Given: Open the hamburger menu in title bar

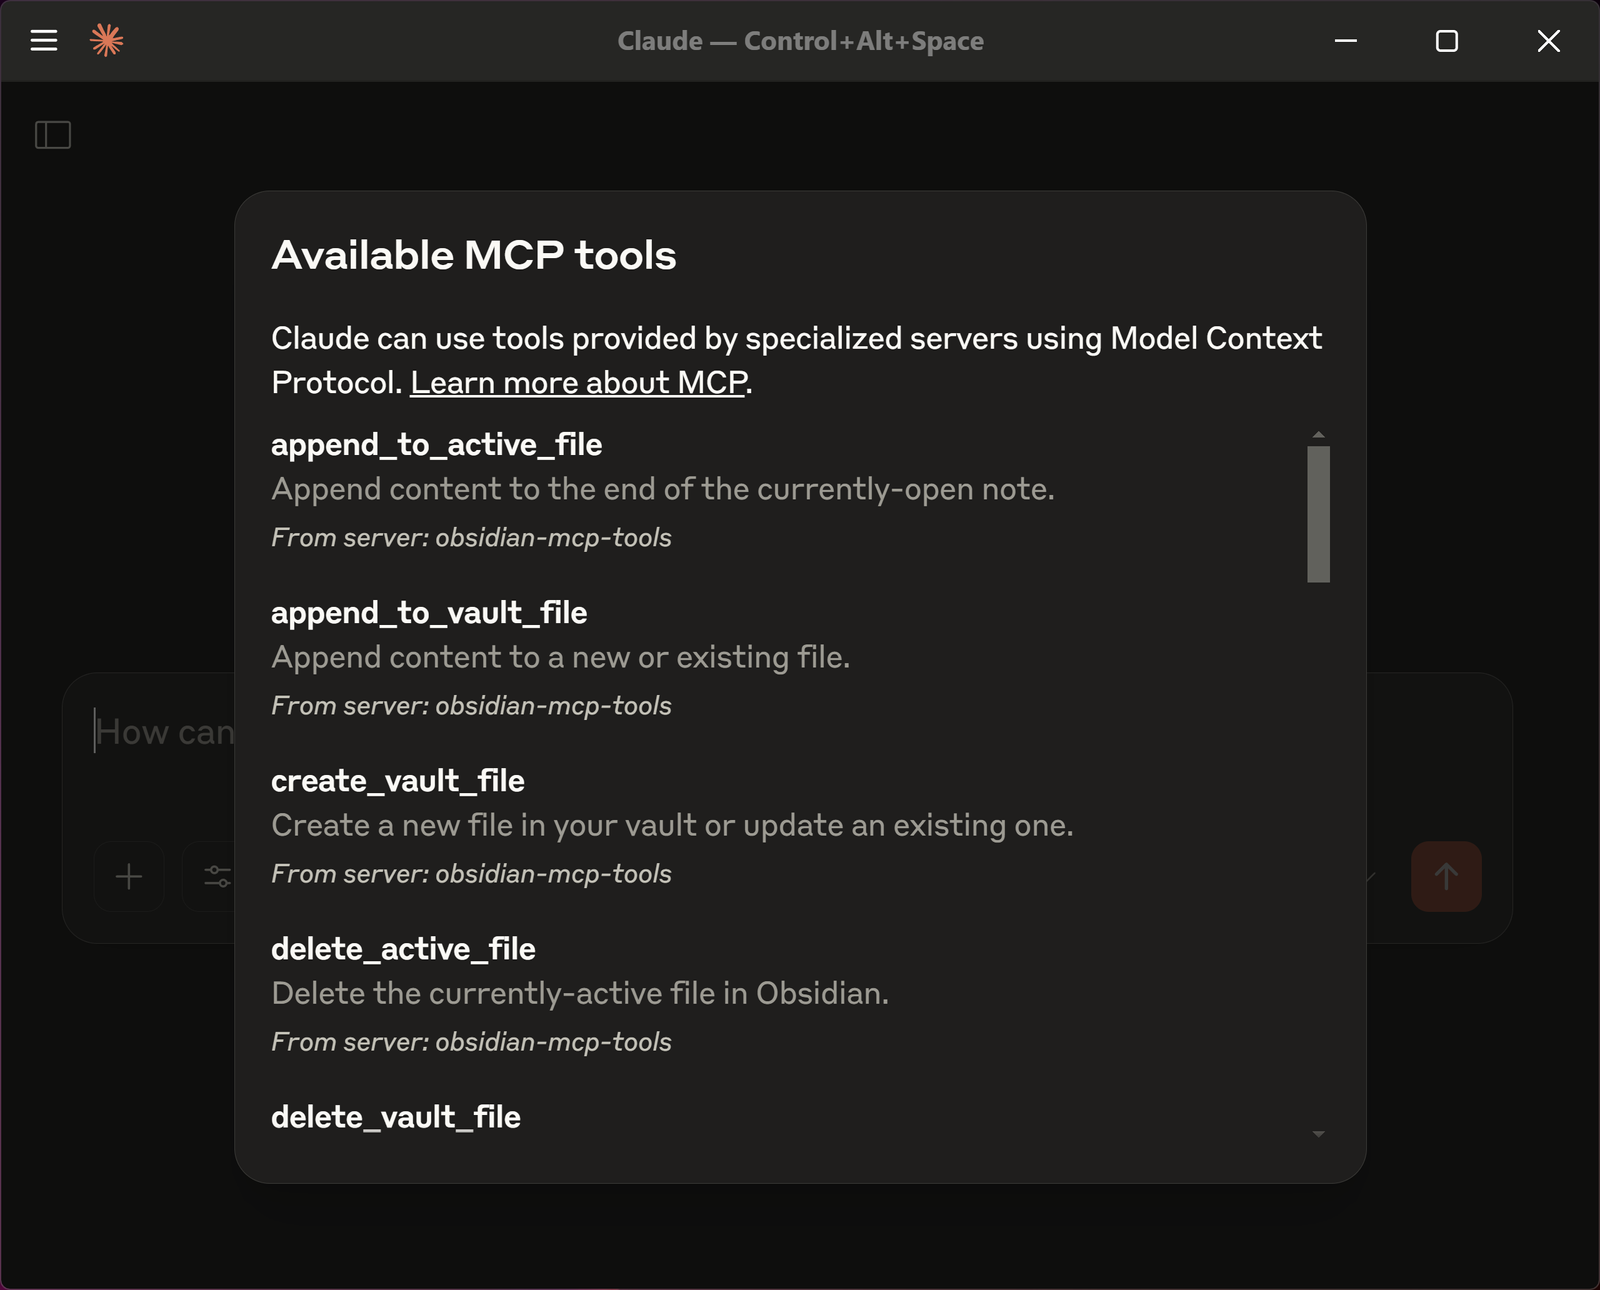Looking at the screenshot, I should 44,41.
